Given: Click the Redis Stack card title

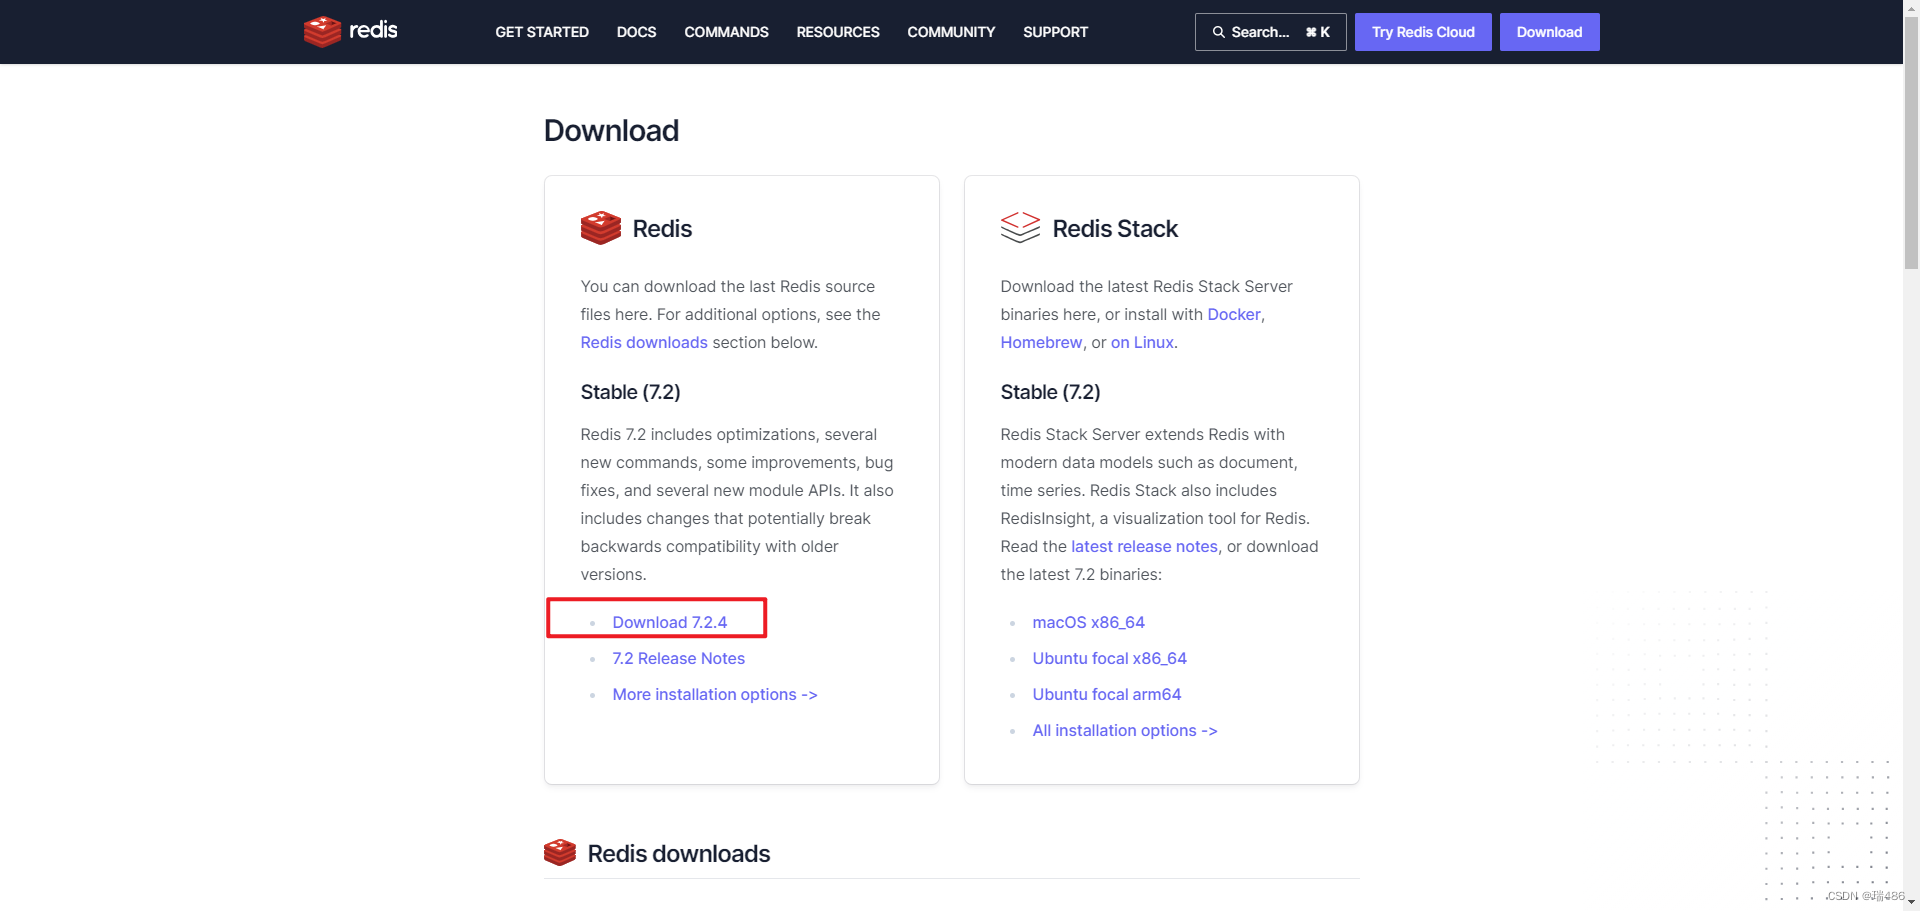Looking at the screenshot, I should coord(1115,228).
